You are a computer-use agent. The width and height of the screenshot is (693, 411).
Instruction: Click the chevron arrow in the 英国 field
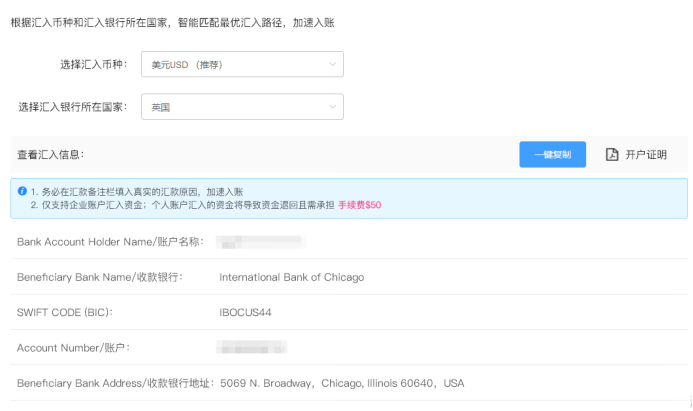pos(332,107)
